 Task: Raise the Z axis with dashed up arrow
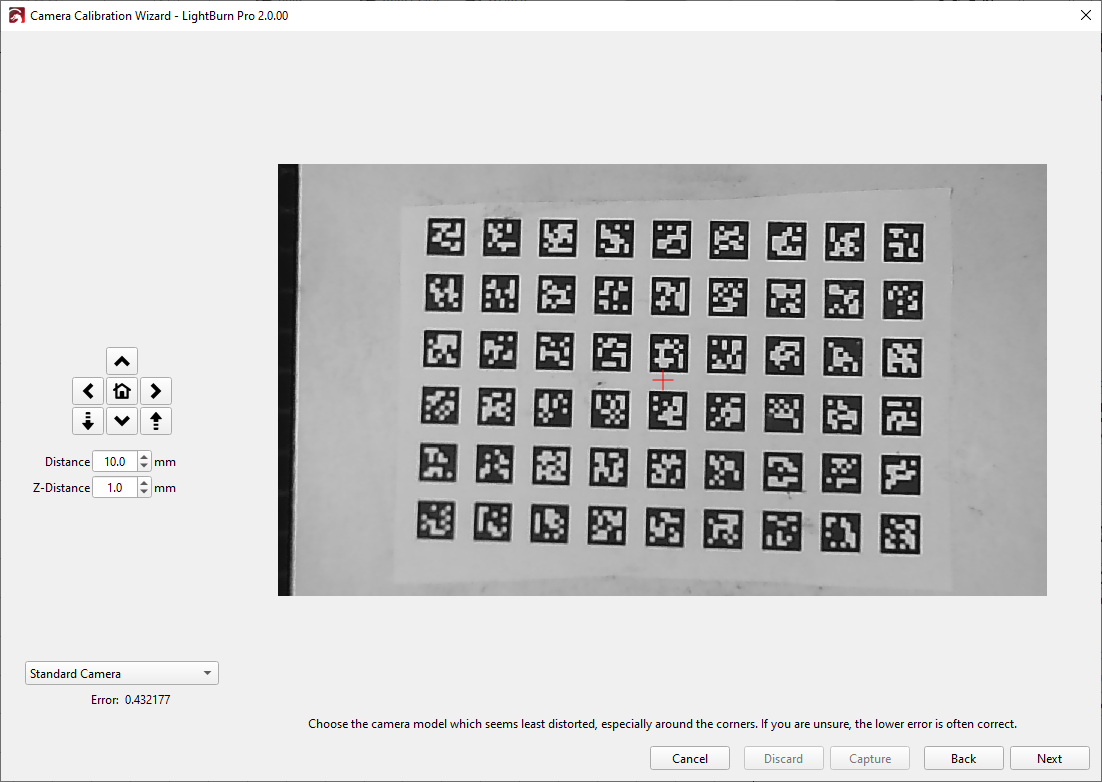click(x=155, y=421)
